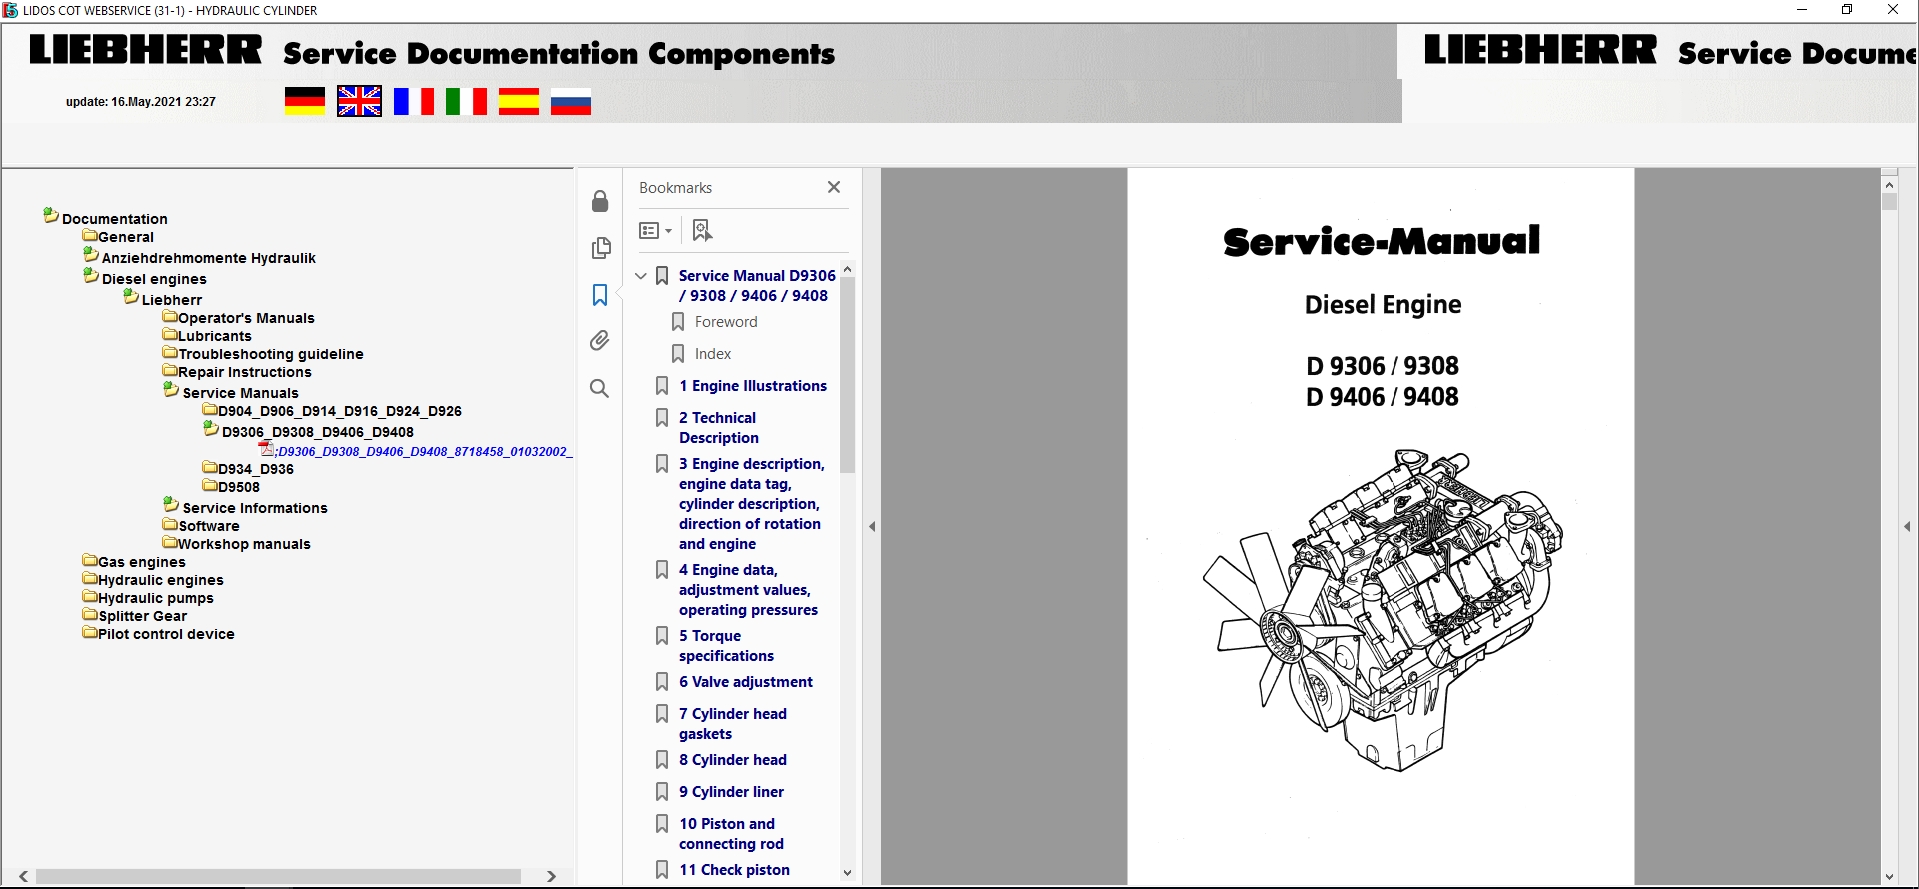Jump to 4 Engine data bookmark

[x=748, y=590]
